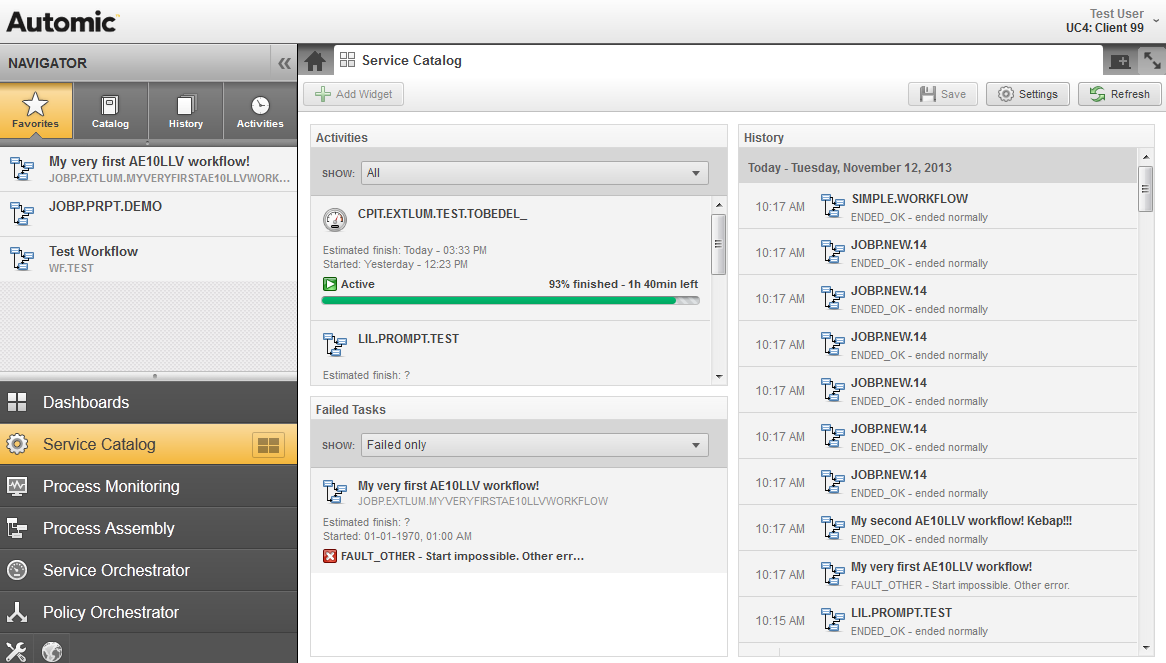This screenshot has height=663, width=1166.
Task: Select the Activities navigator tab
Action: coord(260,111)
